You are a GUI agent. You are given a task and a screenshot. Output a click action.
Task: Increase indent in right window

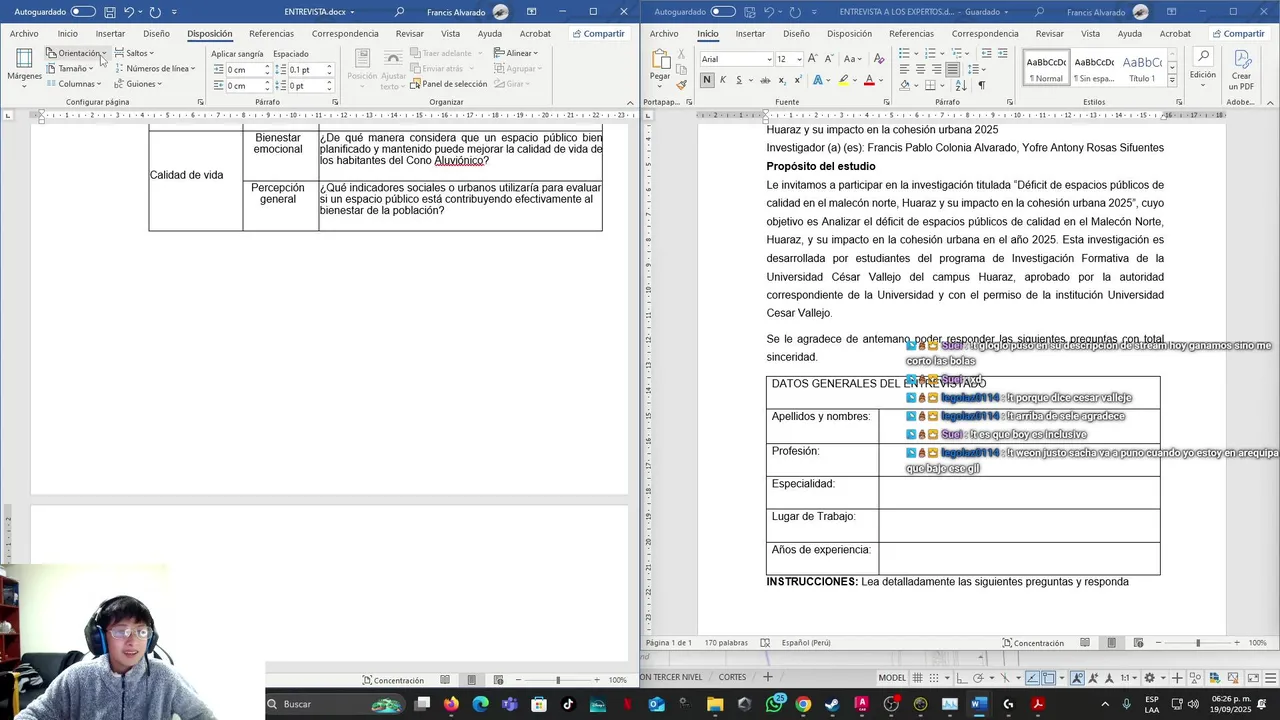tap(1003, 53)
